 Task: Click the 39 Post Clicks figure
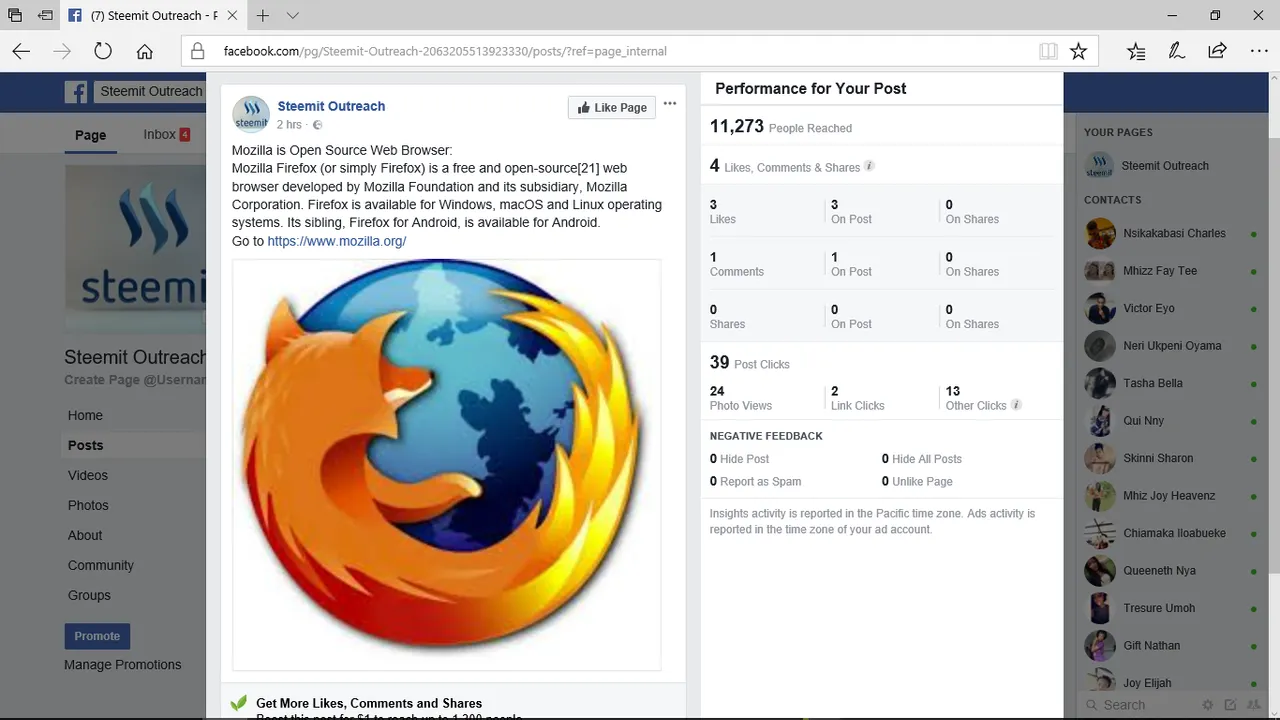click(x=719, y=362)
